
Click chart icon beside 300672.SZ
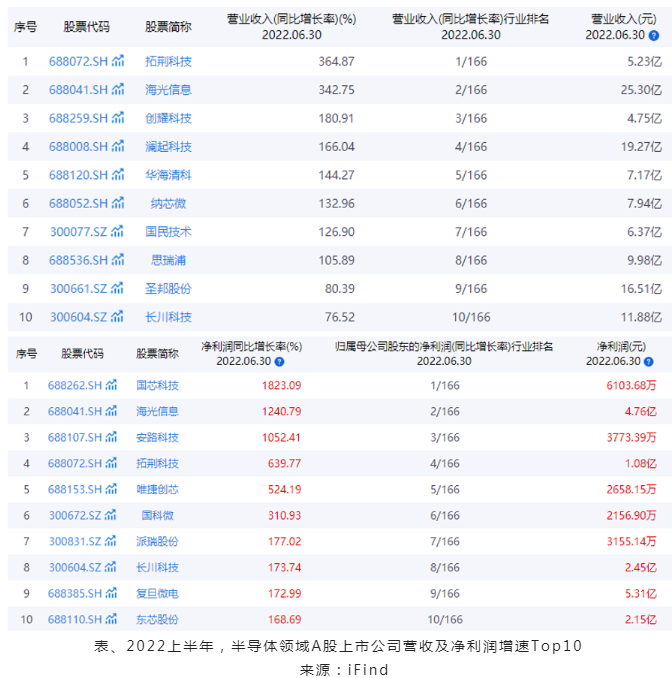[x=110, y=515]
